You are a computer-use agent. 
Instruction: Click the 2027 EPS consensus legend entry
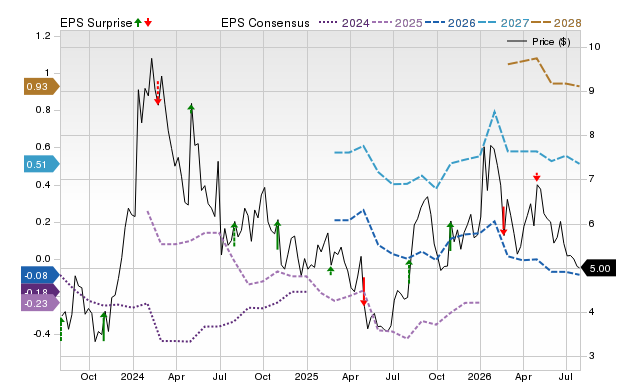[x=503, y=23]
